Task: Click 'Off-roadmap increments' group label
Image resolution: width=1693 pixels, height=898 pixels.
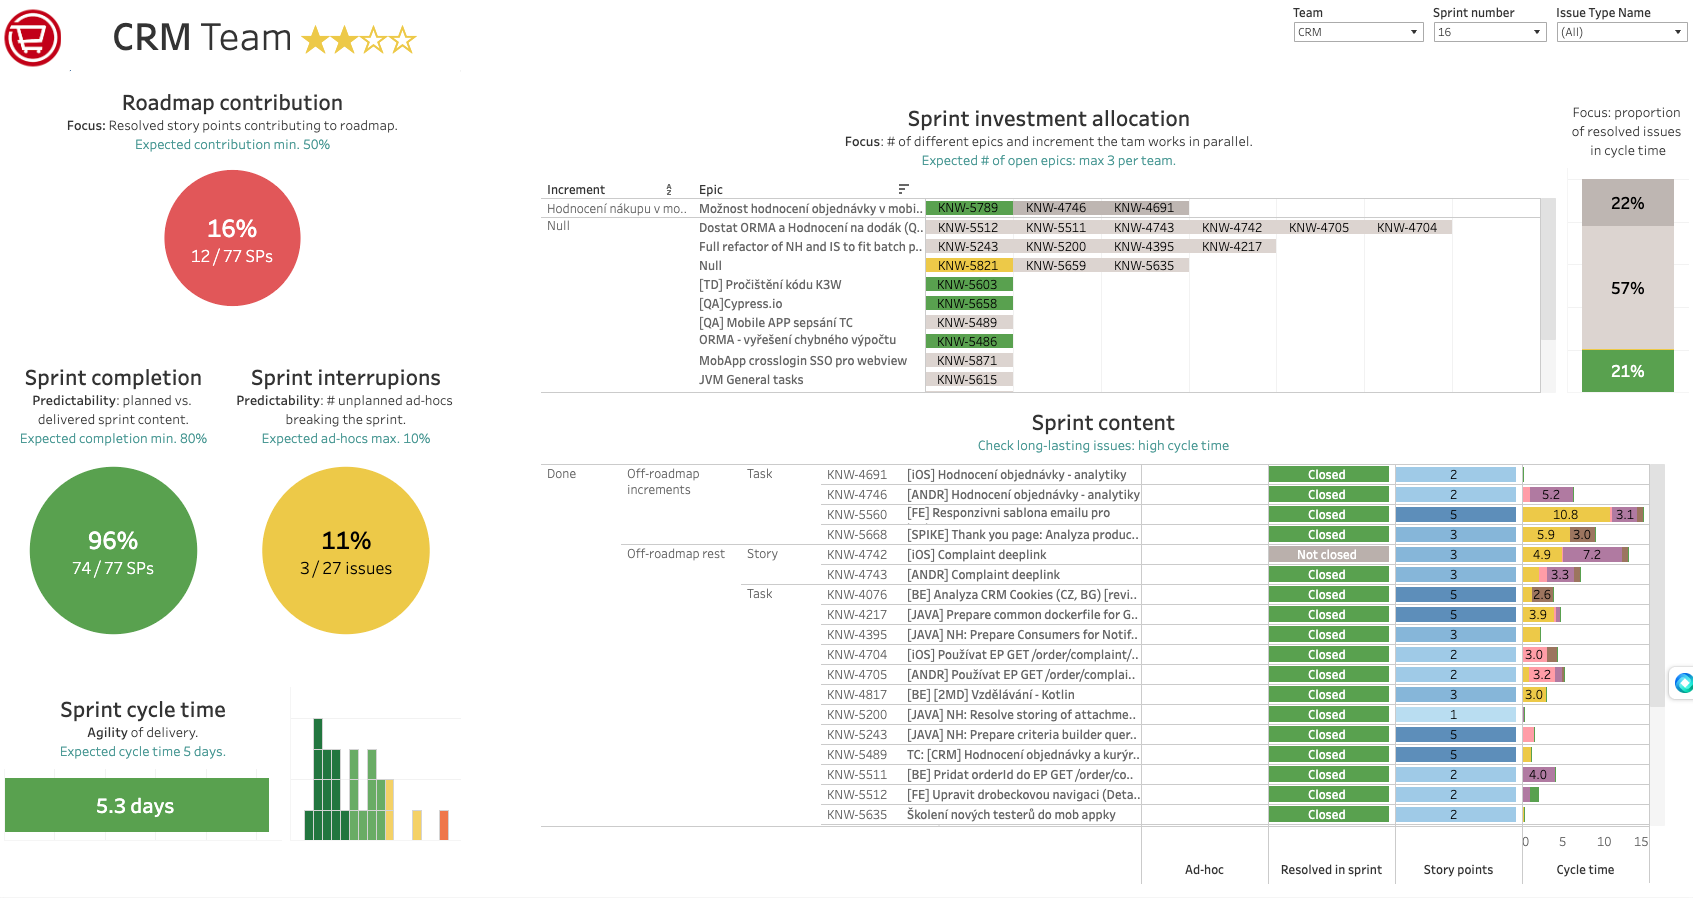Action: [663, 482]
